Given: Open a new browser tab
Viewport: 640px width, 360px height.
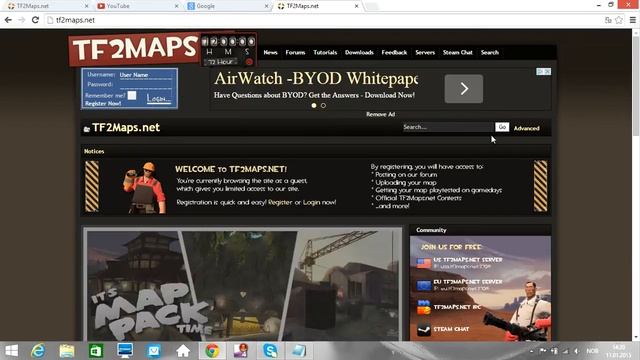Looking at the screenshot, I should coord(371,6).
